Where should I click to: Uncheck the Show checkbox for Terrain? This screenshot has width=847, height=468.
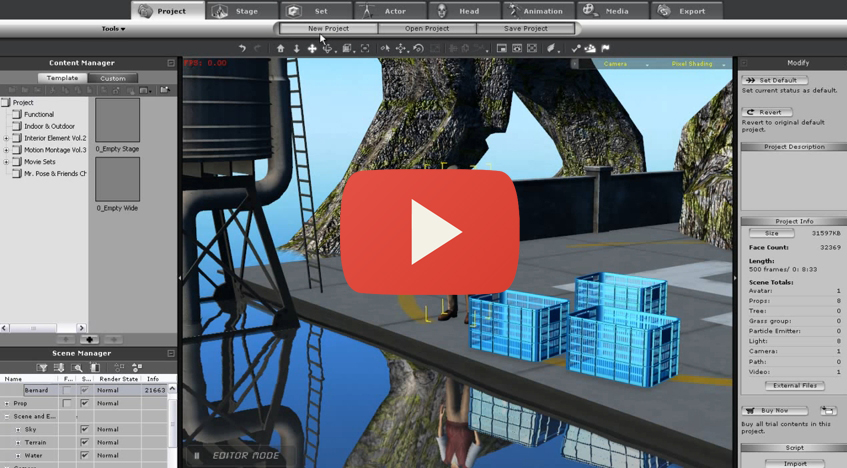(x=84, y=442)
